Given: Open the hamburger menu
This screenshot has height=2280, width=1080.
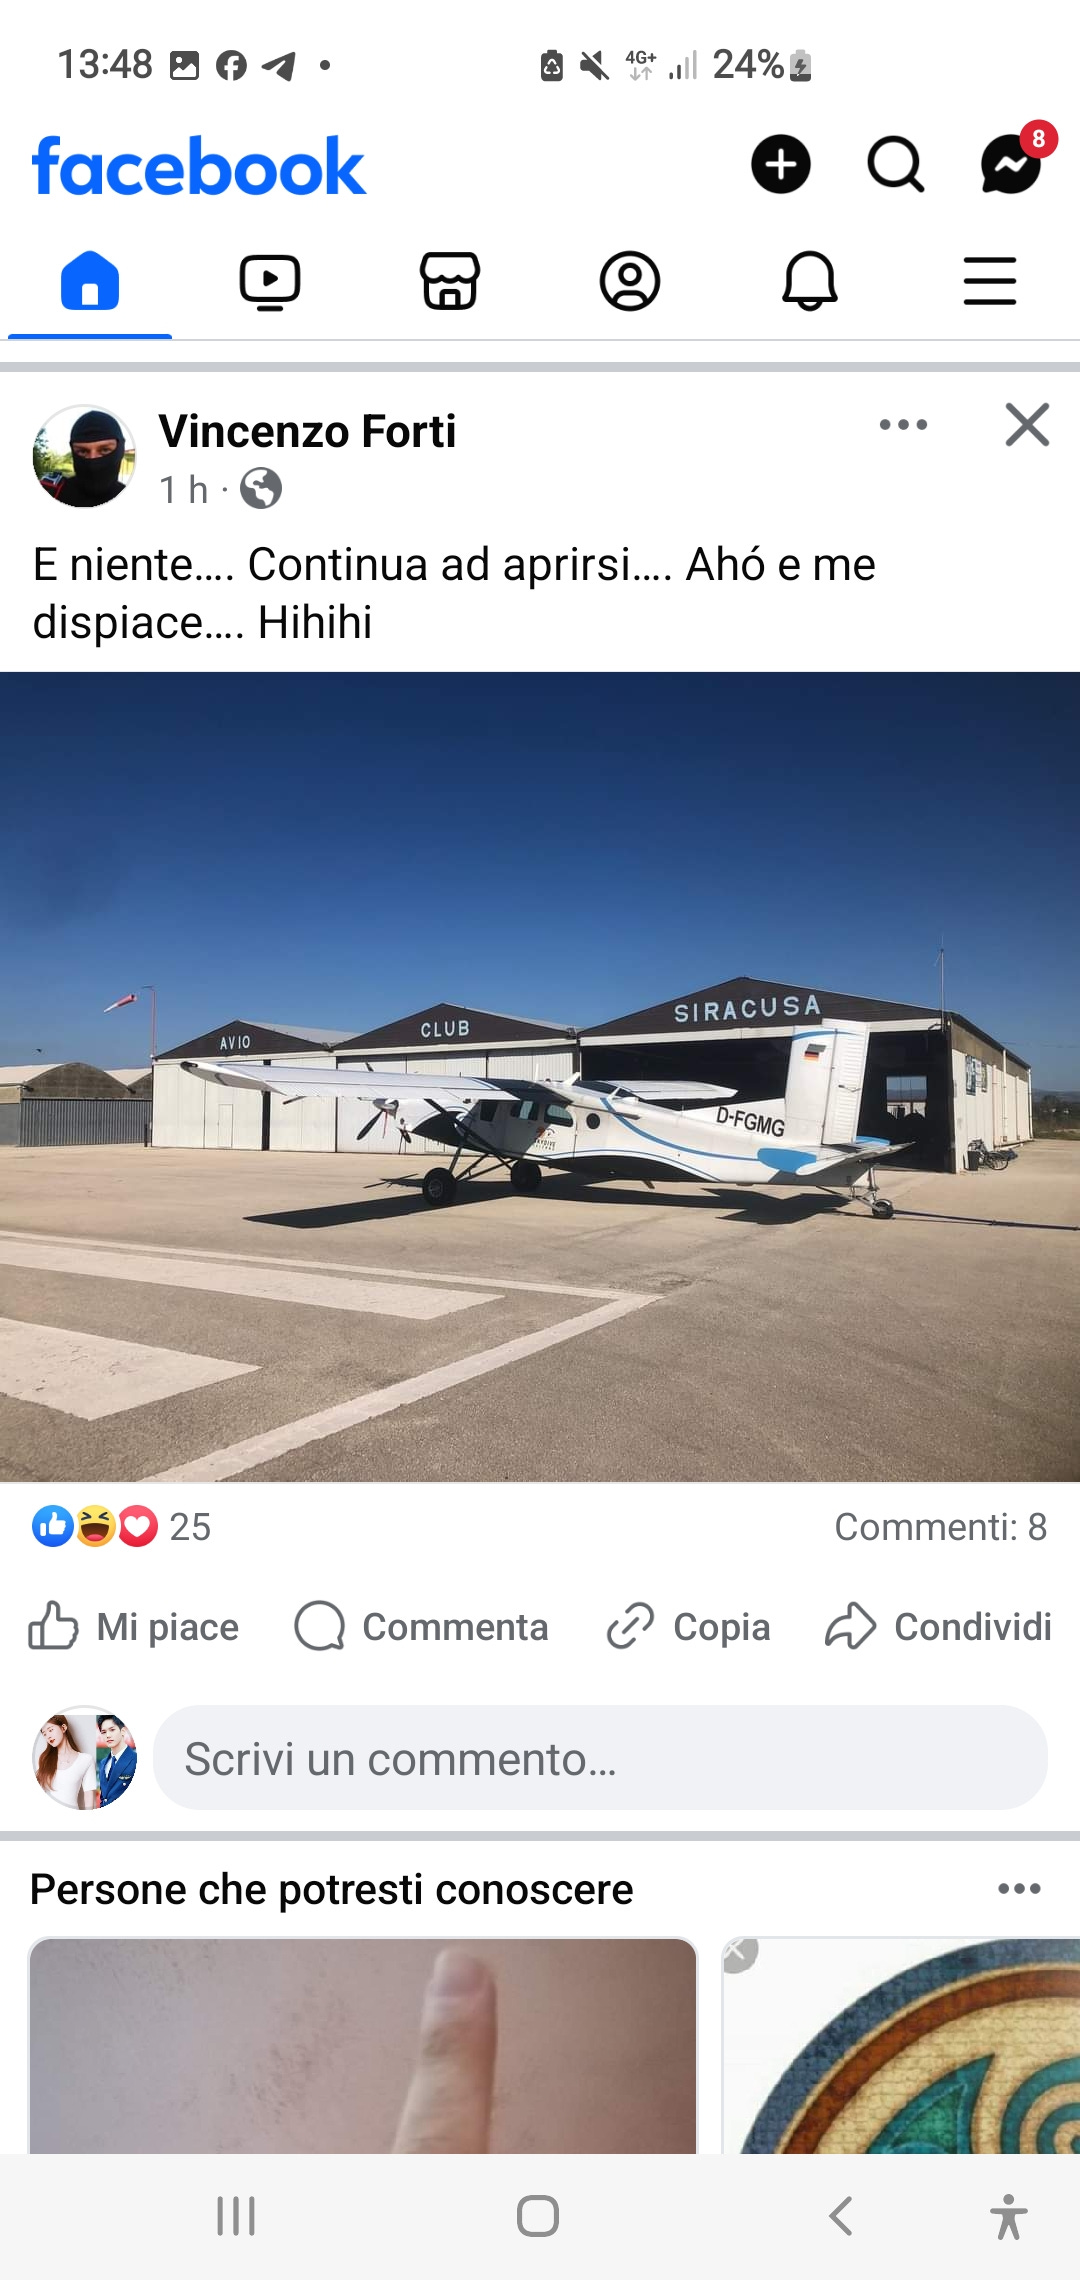Looking at the screenshot, I should point(990,281).
